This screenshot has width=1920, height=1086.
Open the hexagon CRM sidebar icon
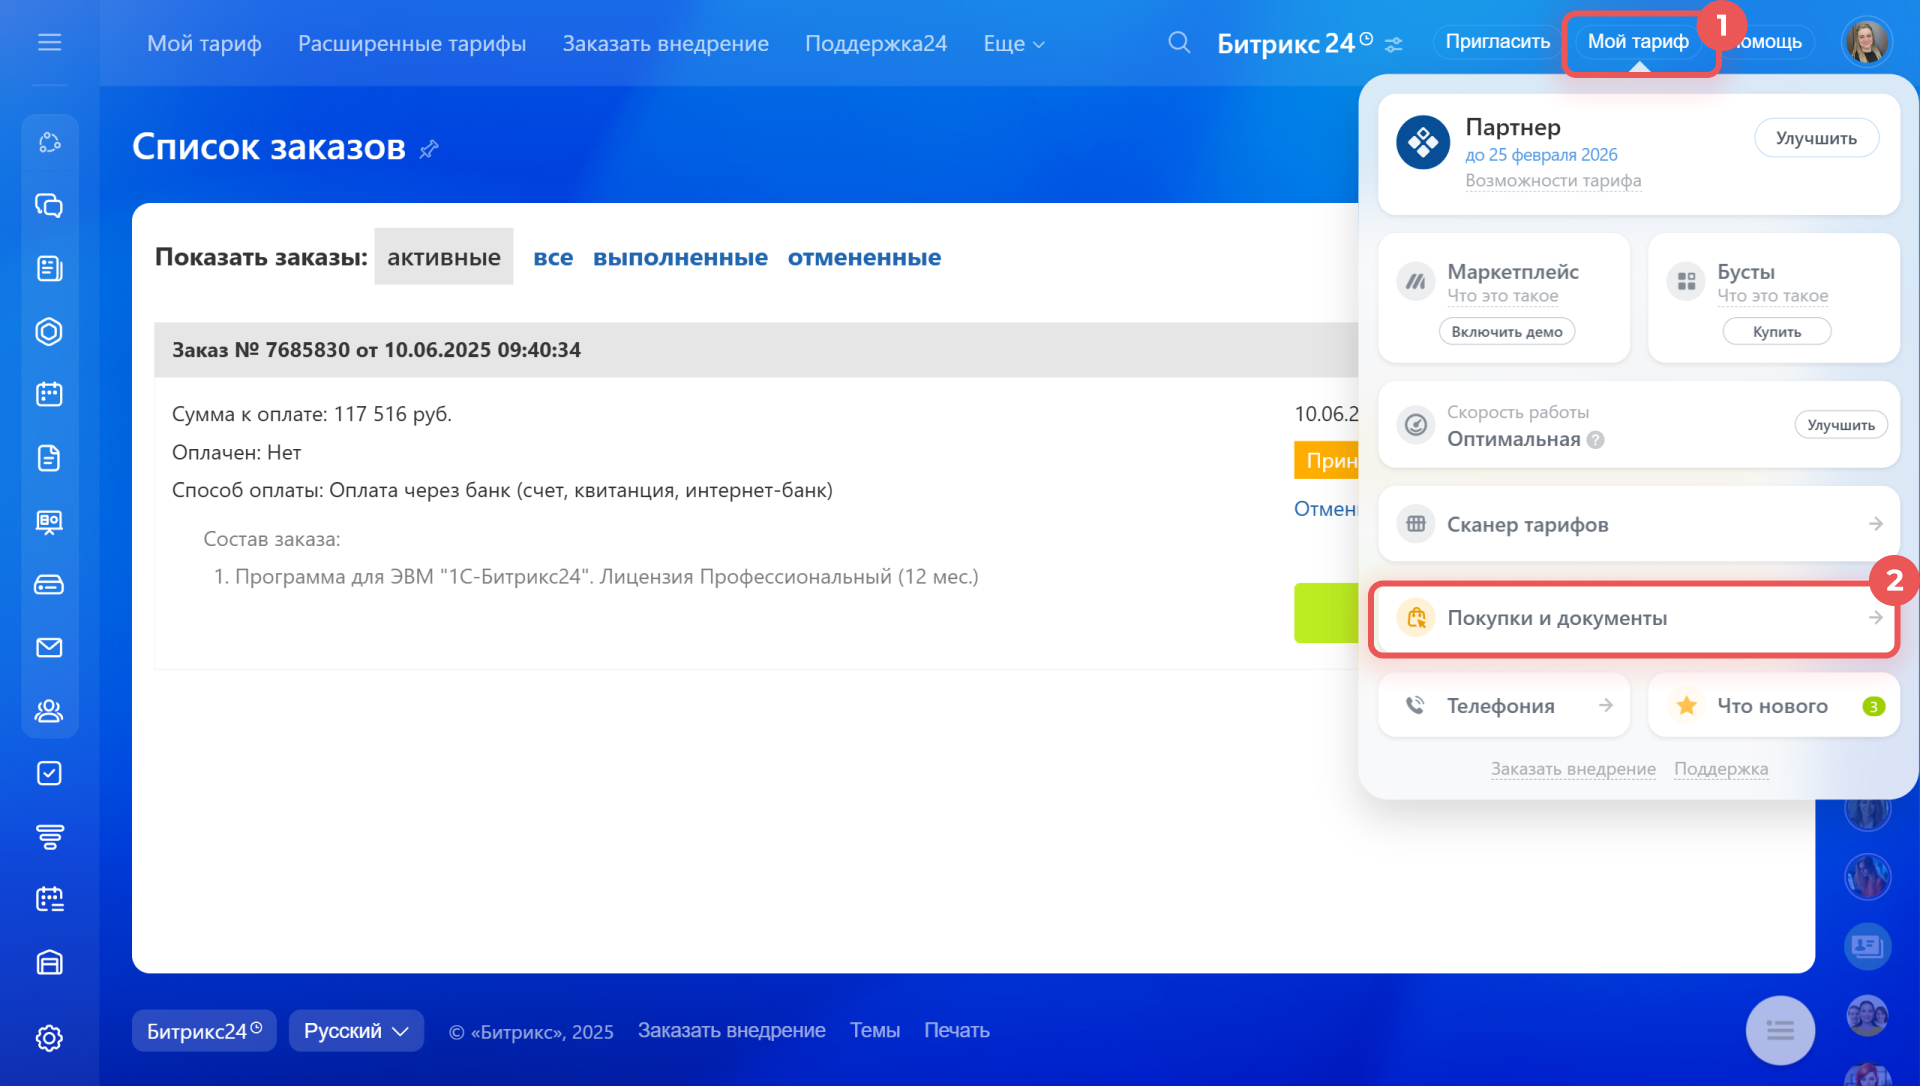coord(49,332)
